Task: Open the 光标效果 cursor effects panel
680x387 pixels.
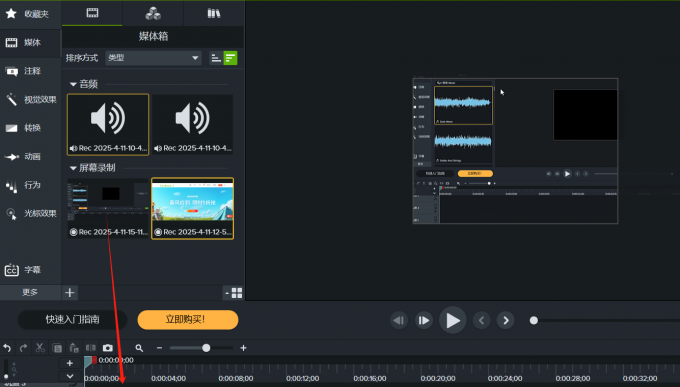Action: [x=30, y=213]
